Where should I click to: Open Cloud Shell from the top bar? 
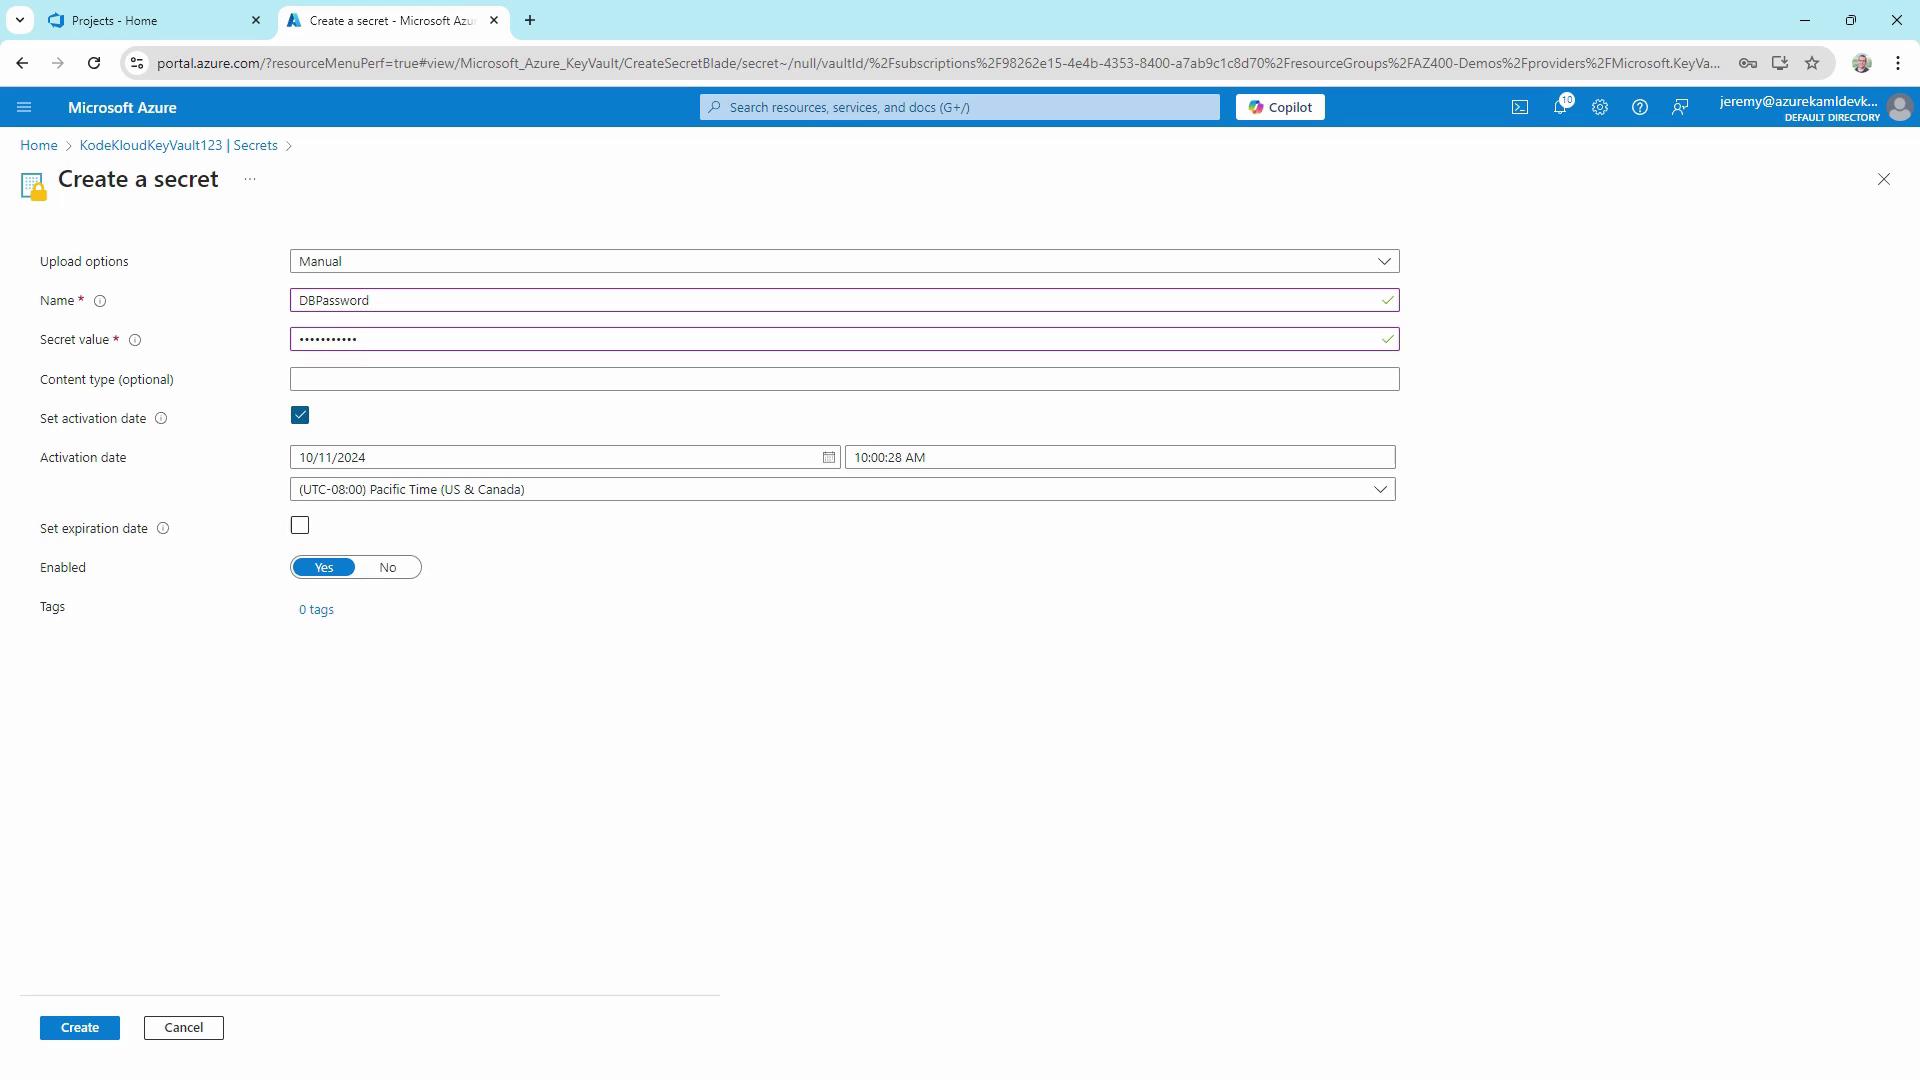(1519, 107)
